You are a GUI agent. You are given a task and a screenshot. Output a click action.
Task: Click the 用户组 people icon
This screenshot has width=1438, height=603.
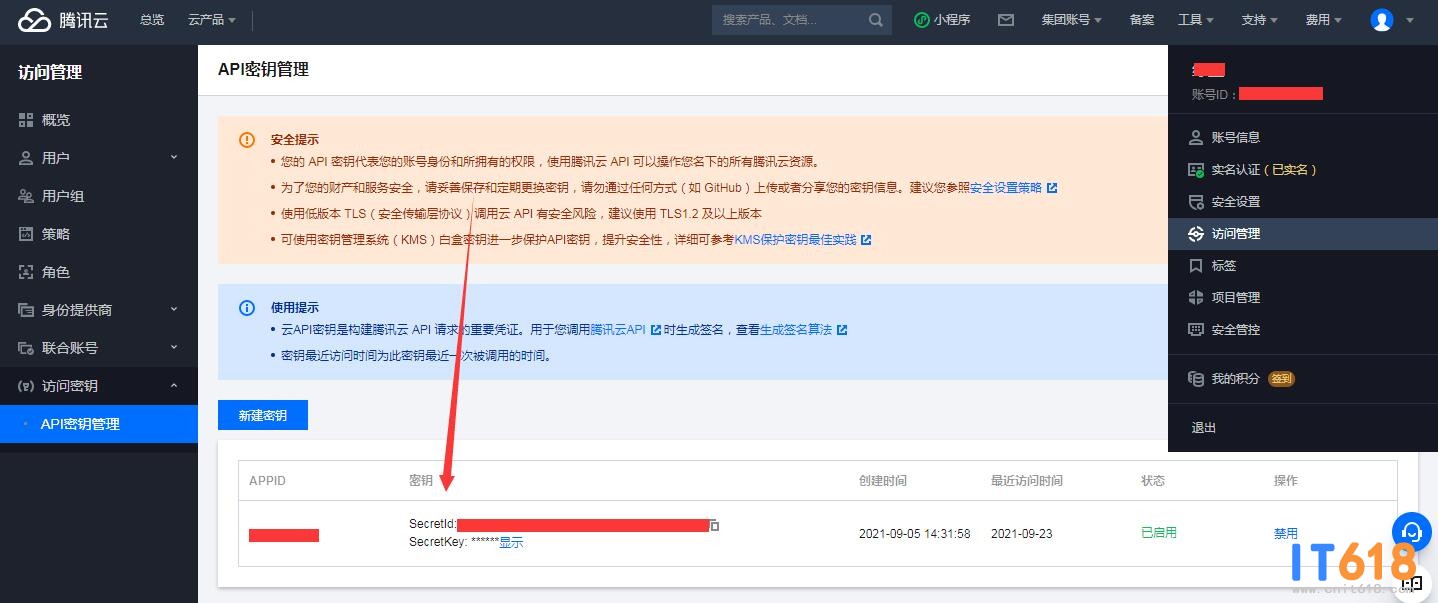pyautogui.click(x=26, y=196)
